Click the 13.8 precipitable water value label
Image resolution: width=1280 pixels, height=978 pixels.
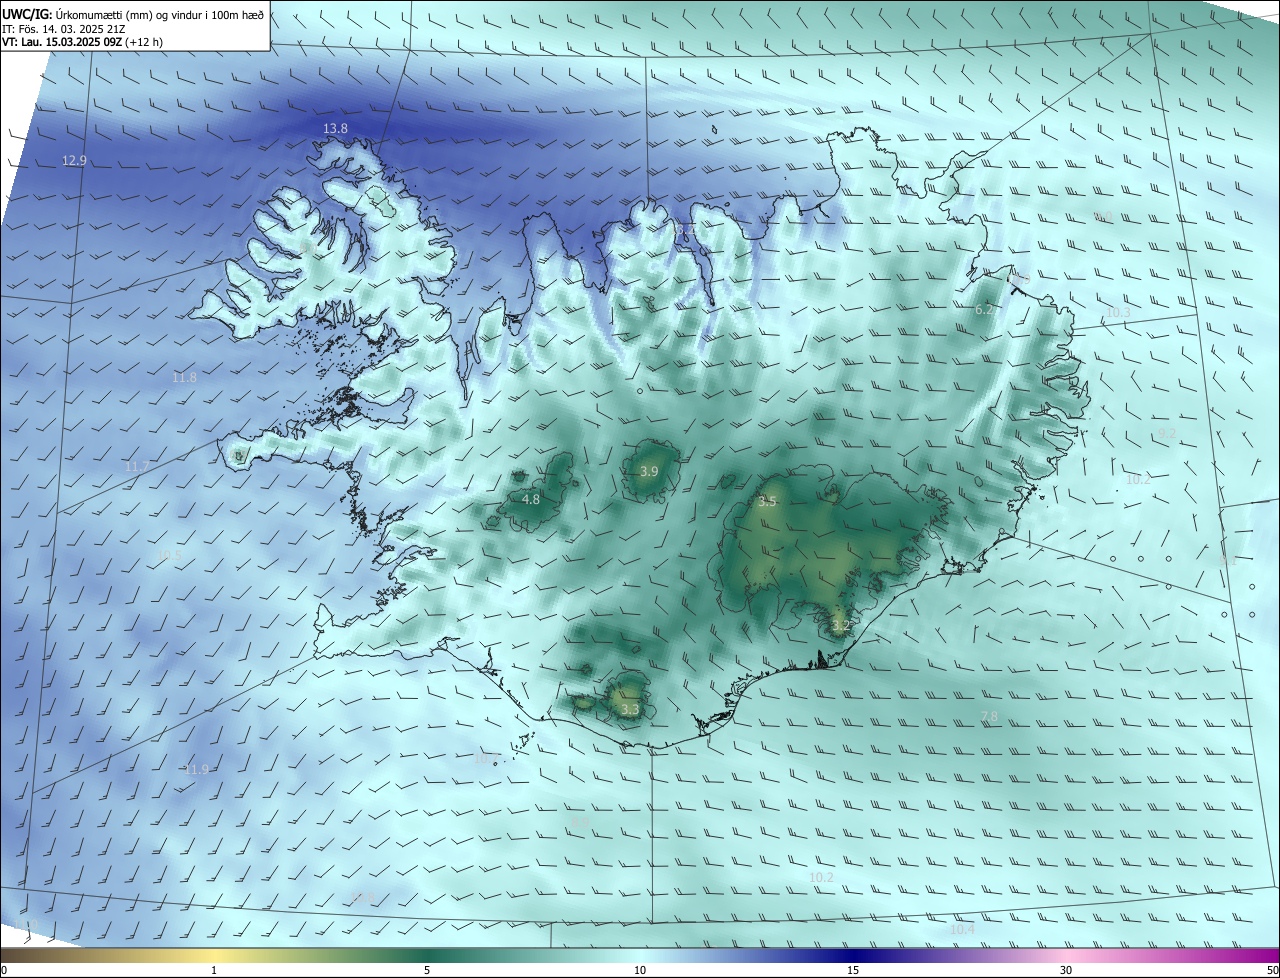tap(335, 129)
